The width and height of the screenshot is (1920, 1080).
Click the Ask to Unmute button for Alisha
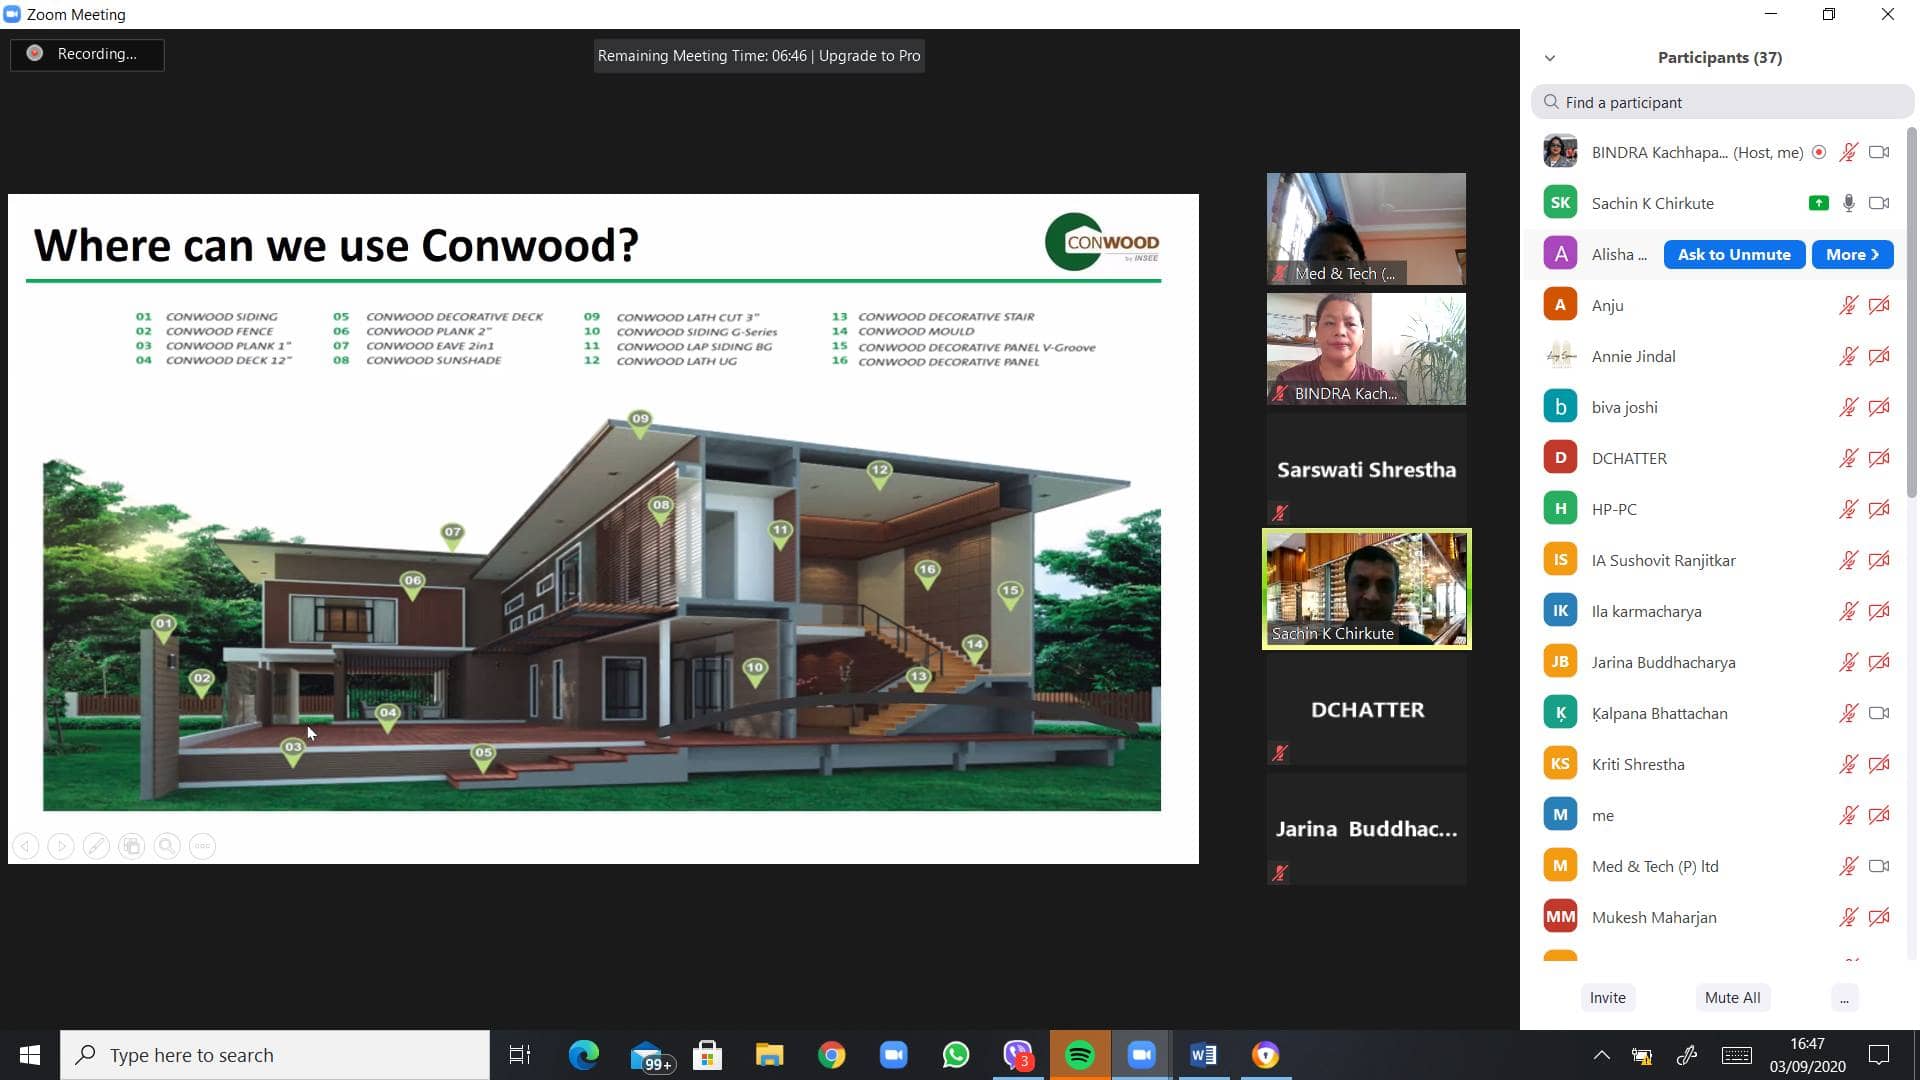click(x=1734, y=254)
